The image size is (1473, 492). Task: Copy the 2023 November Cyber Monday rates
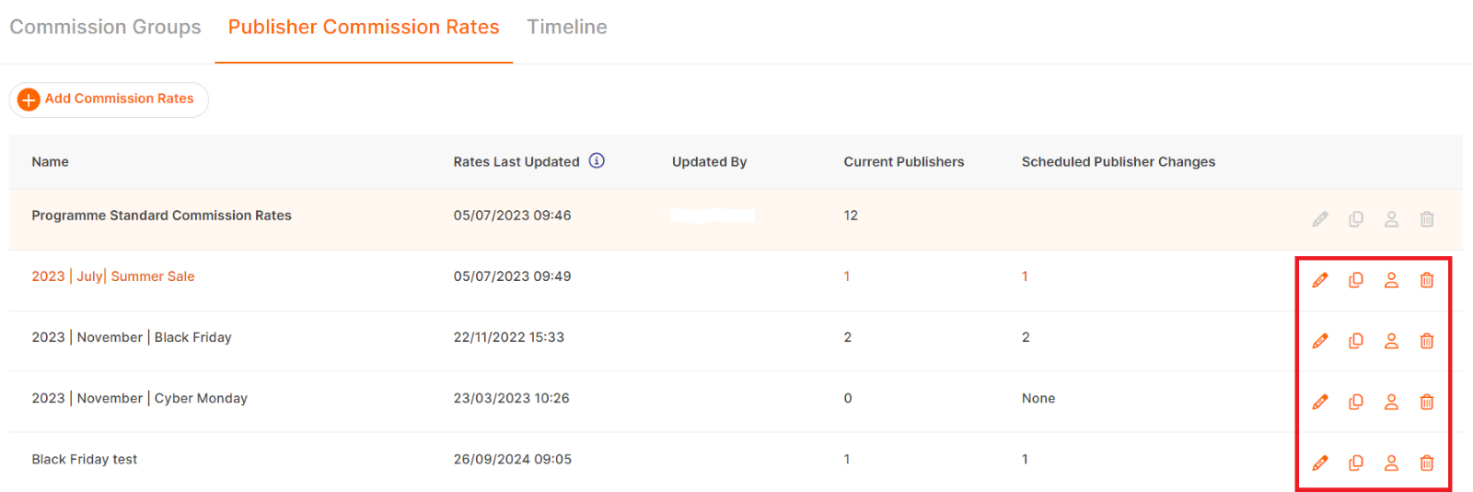tap(1356, 402)
